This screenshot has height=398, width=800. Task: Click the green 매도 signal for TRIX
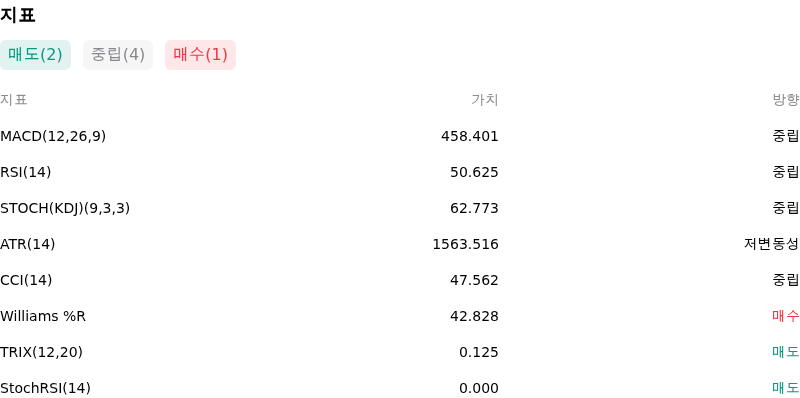[x=786, y=352]
